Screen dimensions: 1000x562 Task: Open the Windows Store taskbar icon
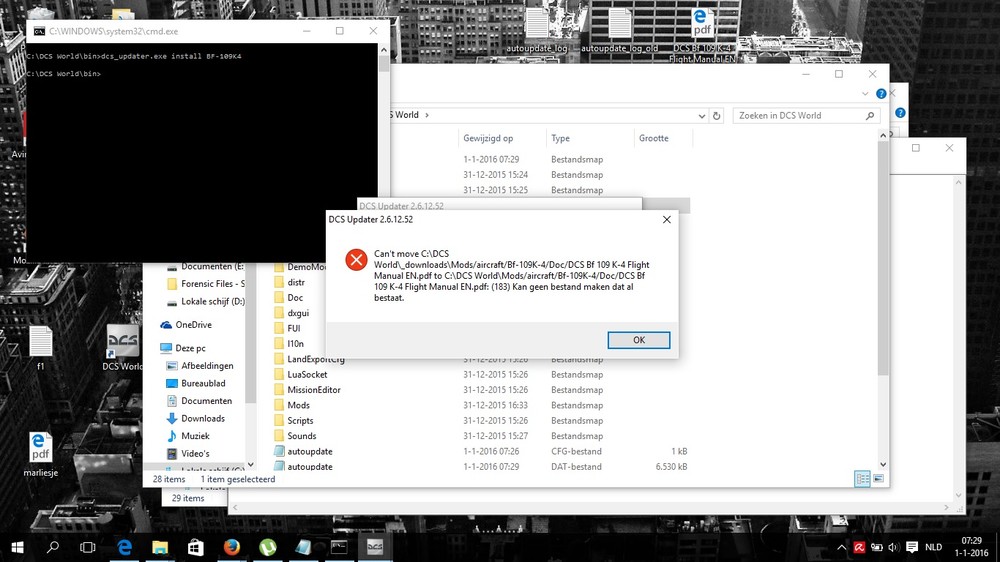[x=196, y=547]
